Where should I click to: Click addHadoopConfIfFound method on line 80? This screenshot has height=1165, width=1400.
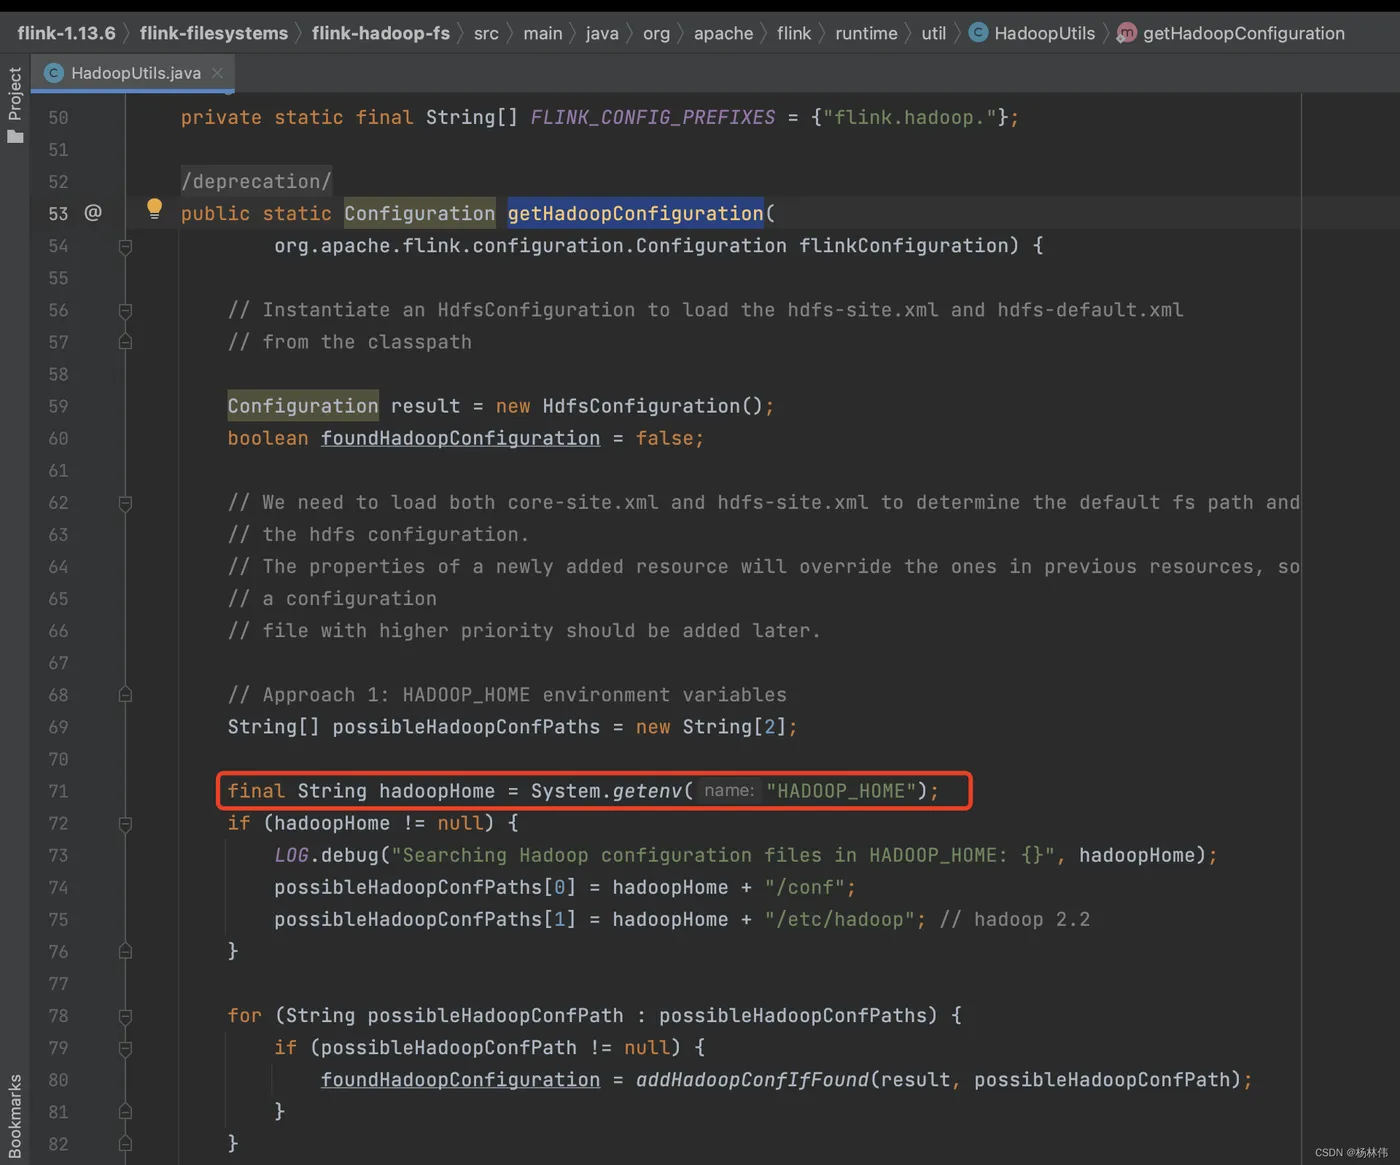pos(752,1079)
